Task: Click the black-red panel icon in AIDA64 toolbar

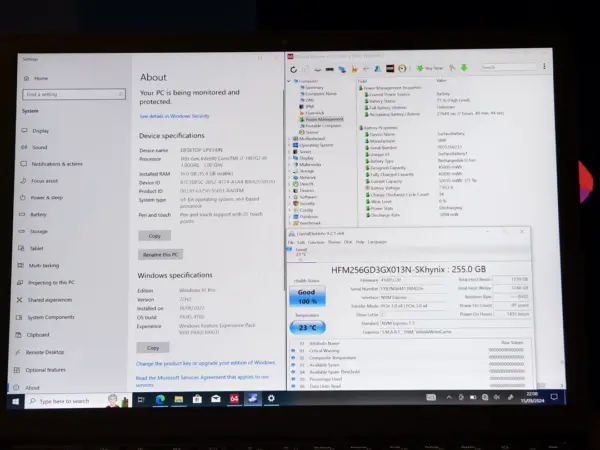Action: coord(390,68)
